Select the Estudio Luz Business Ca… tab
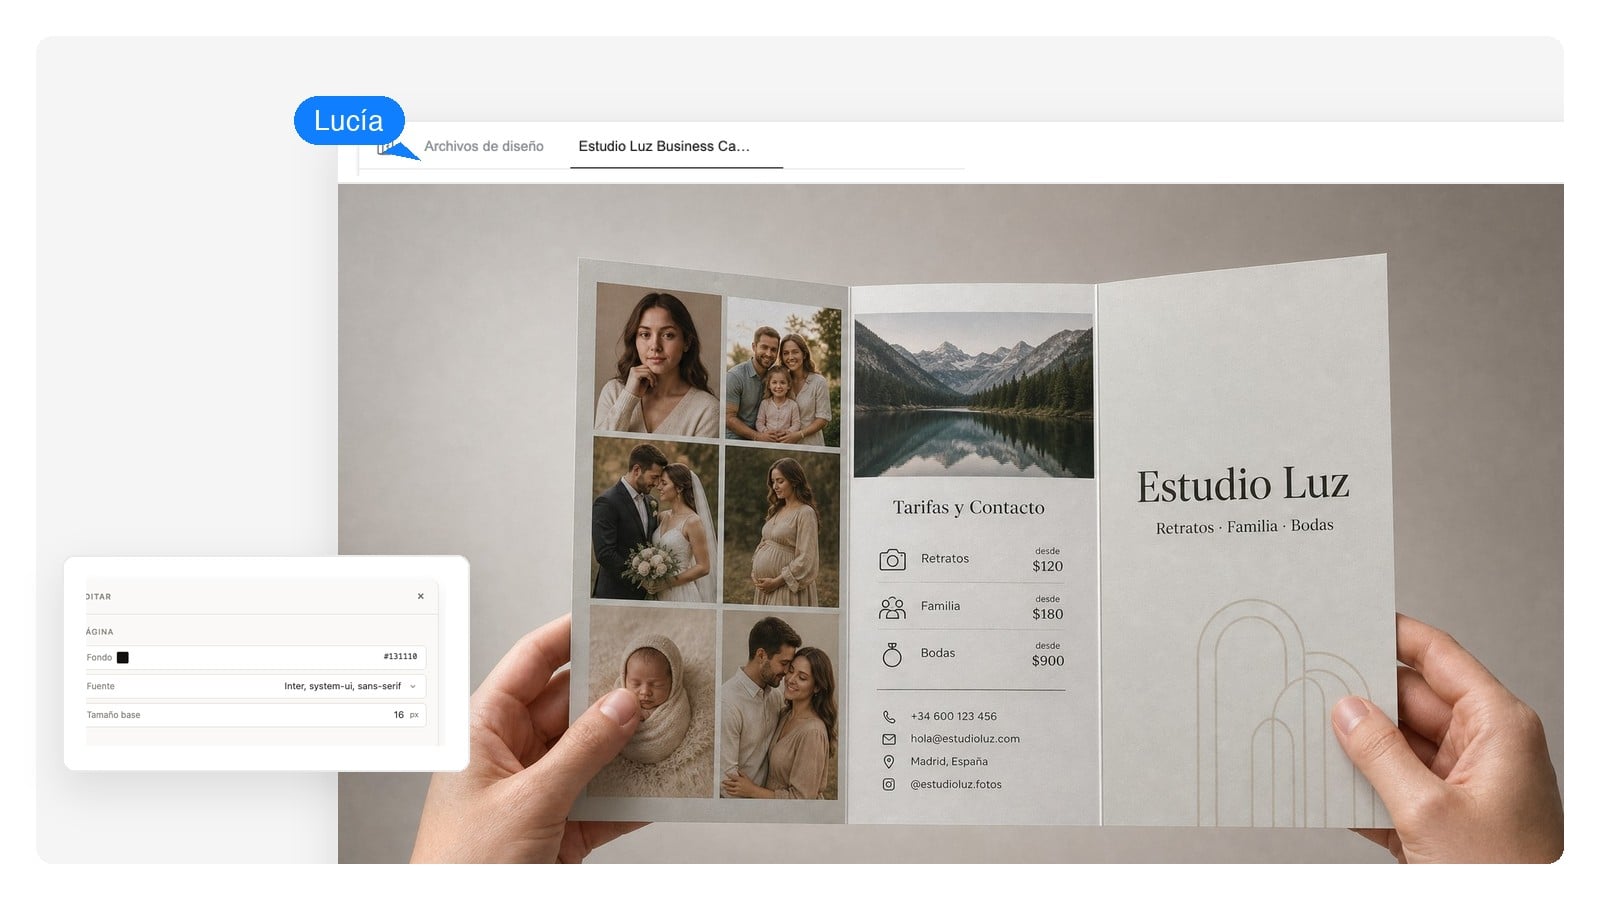Image resolution: width=1600 pixels, height=900 pixels. tap(664, 146)
